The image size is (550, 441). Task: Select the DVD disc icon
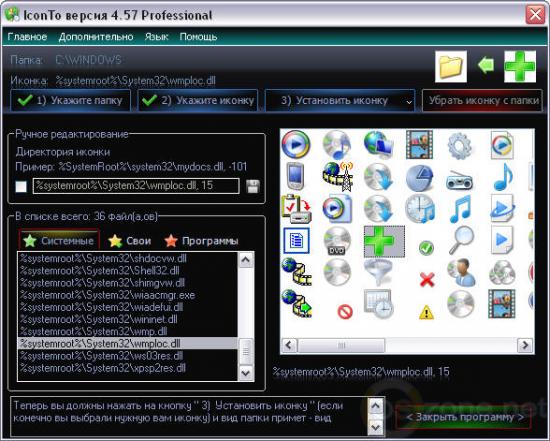[x=337, y=241]
